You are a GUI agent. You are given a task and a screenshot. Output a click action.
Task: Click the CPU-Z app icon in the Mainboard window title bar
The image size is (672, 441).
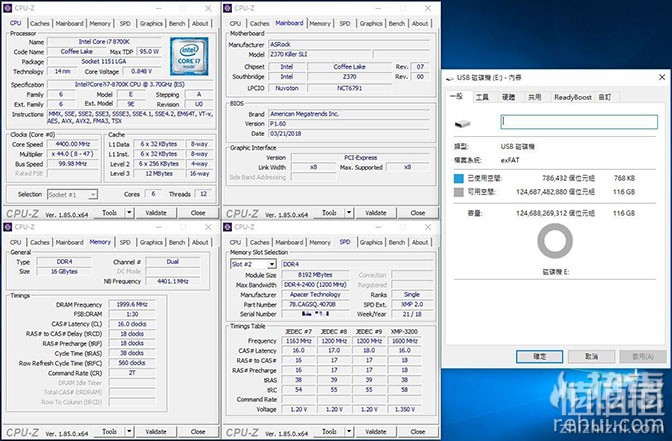(x=228, y=8)
